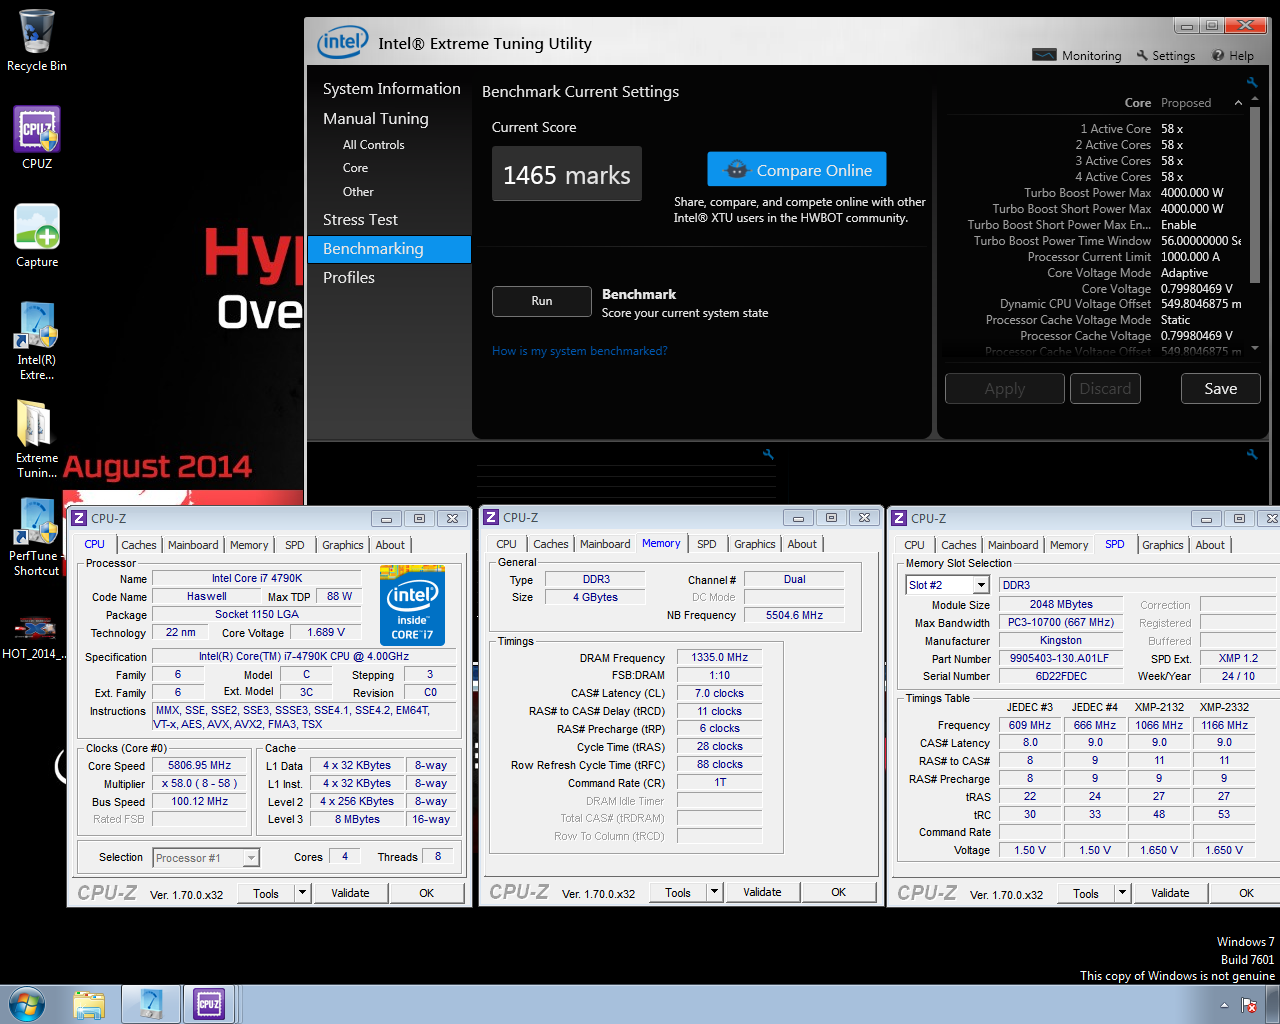This screenshot has width=1280, height=1024.
Task: Open Tools dropdown arrow in CPU-Z Memory window
Action: pyautogui.click(x=714, y=892)
